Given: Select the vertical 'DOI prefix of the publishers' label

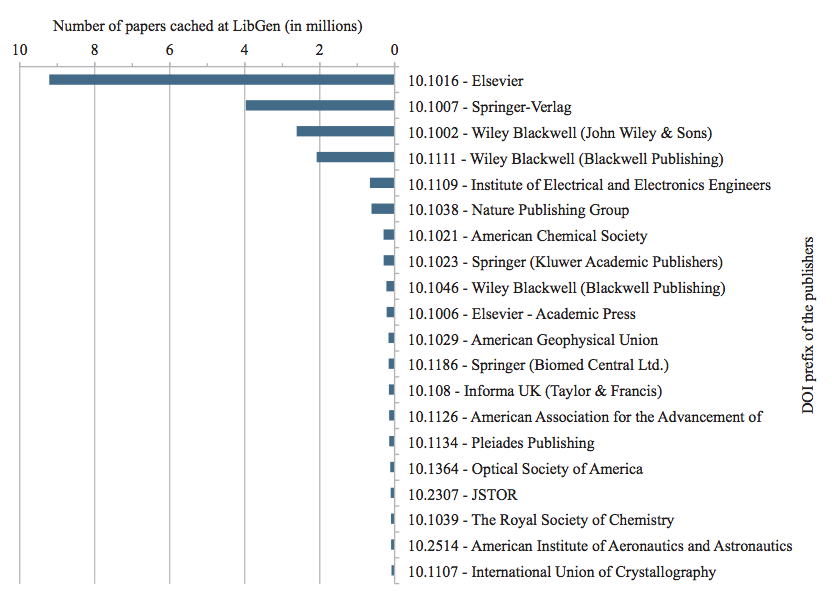Looking at the screenshot, I should 808,325.
